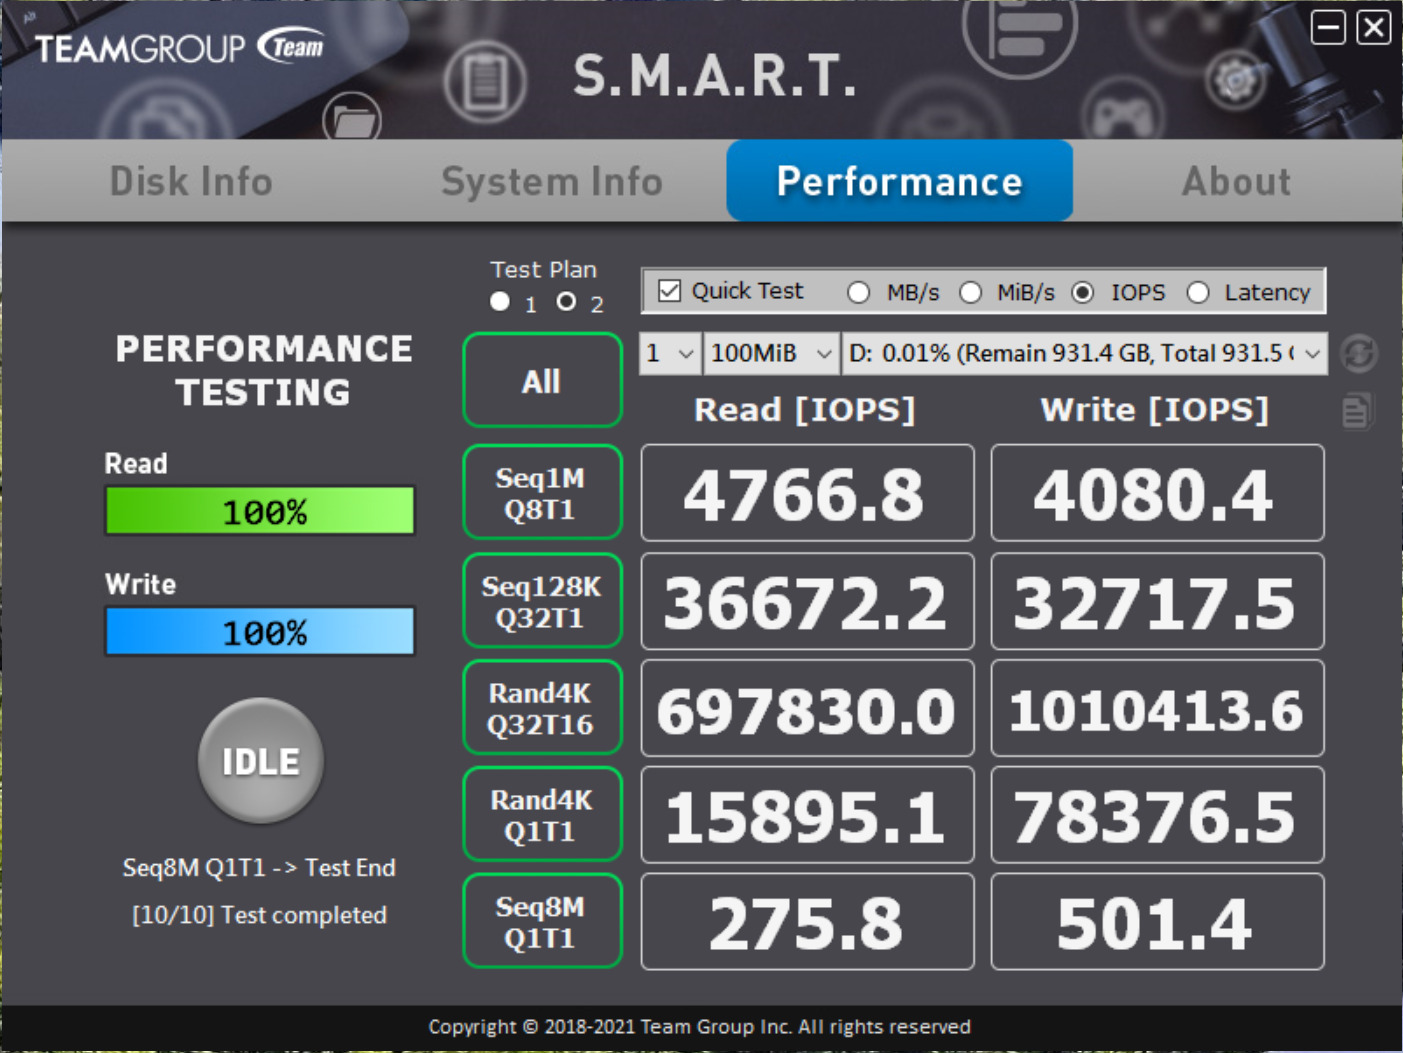Click the gear icon in the header banner

[1235, 80]
